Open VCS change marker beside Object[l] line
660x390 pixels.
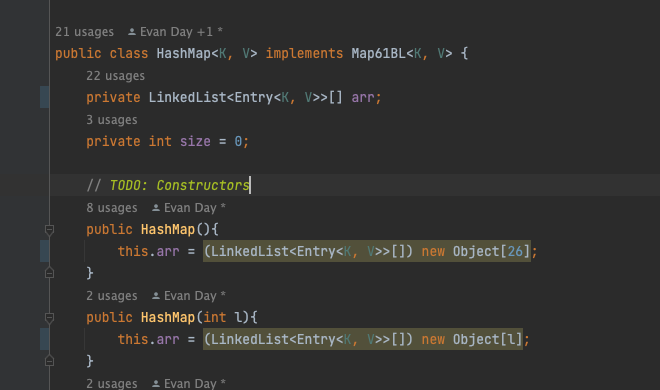click(45, 339)
